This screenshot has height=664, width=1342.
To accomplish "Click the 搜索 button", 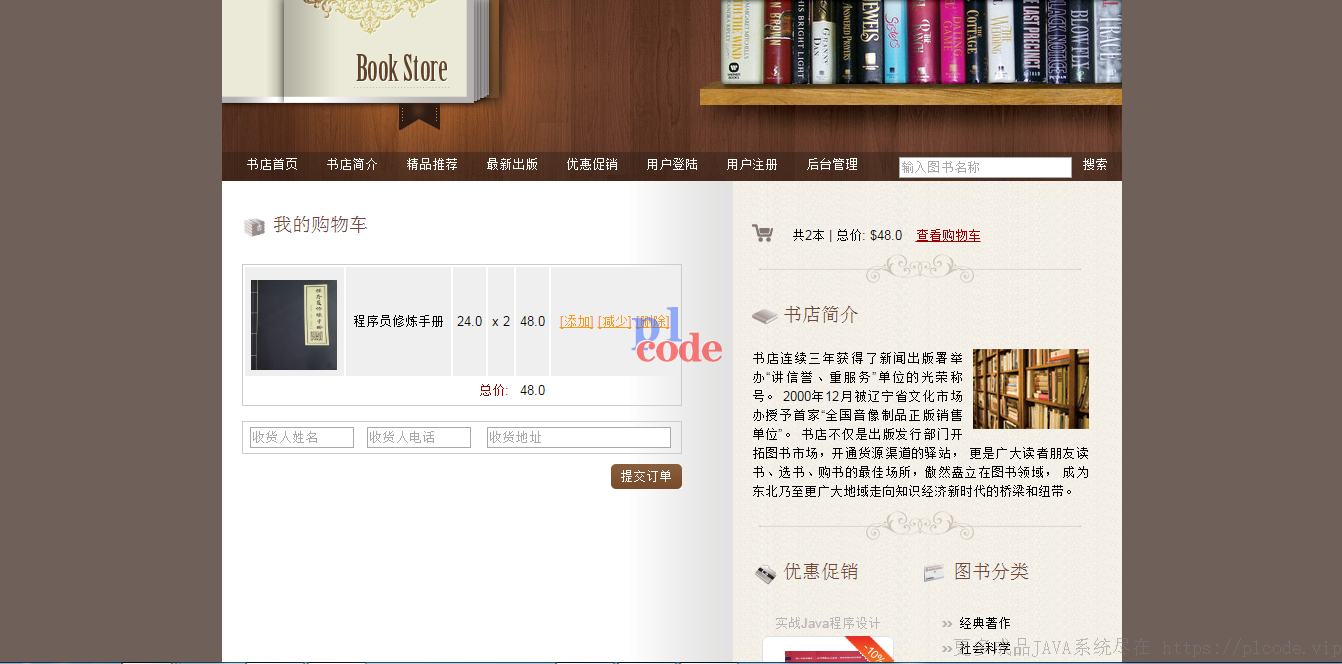I will (1095, 165).
